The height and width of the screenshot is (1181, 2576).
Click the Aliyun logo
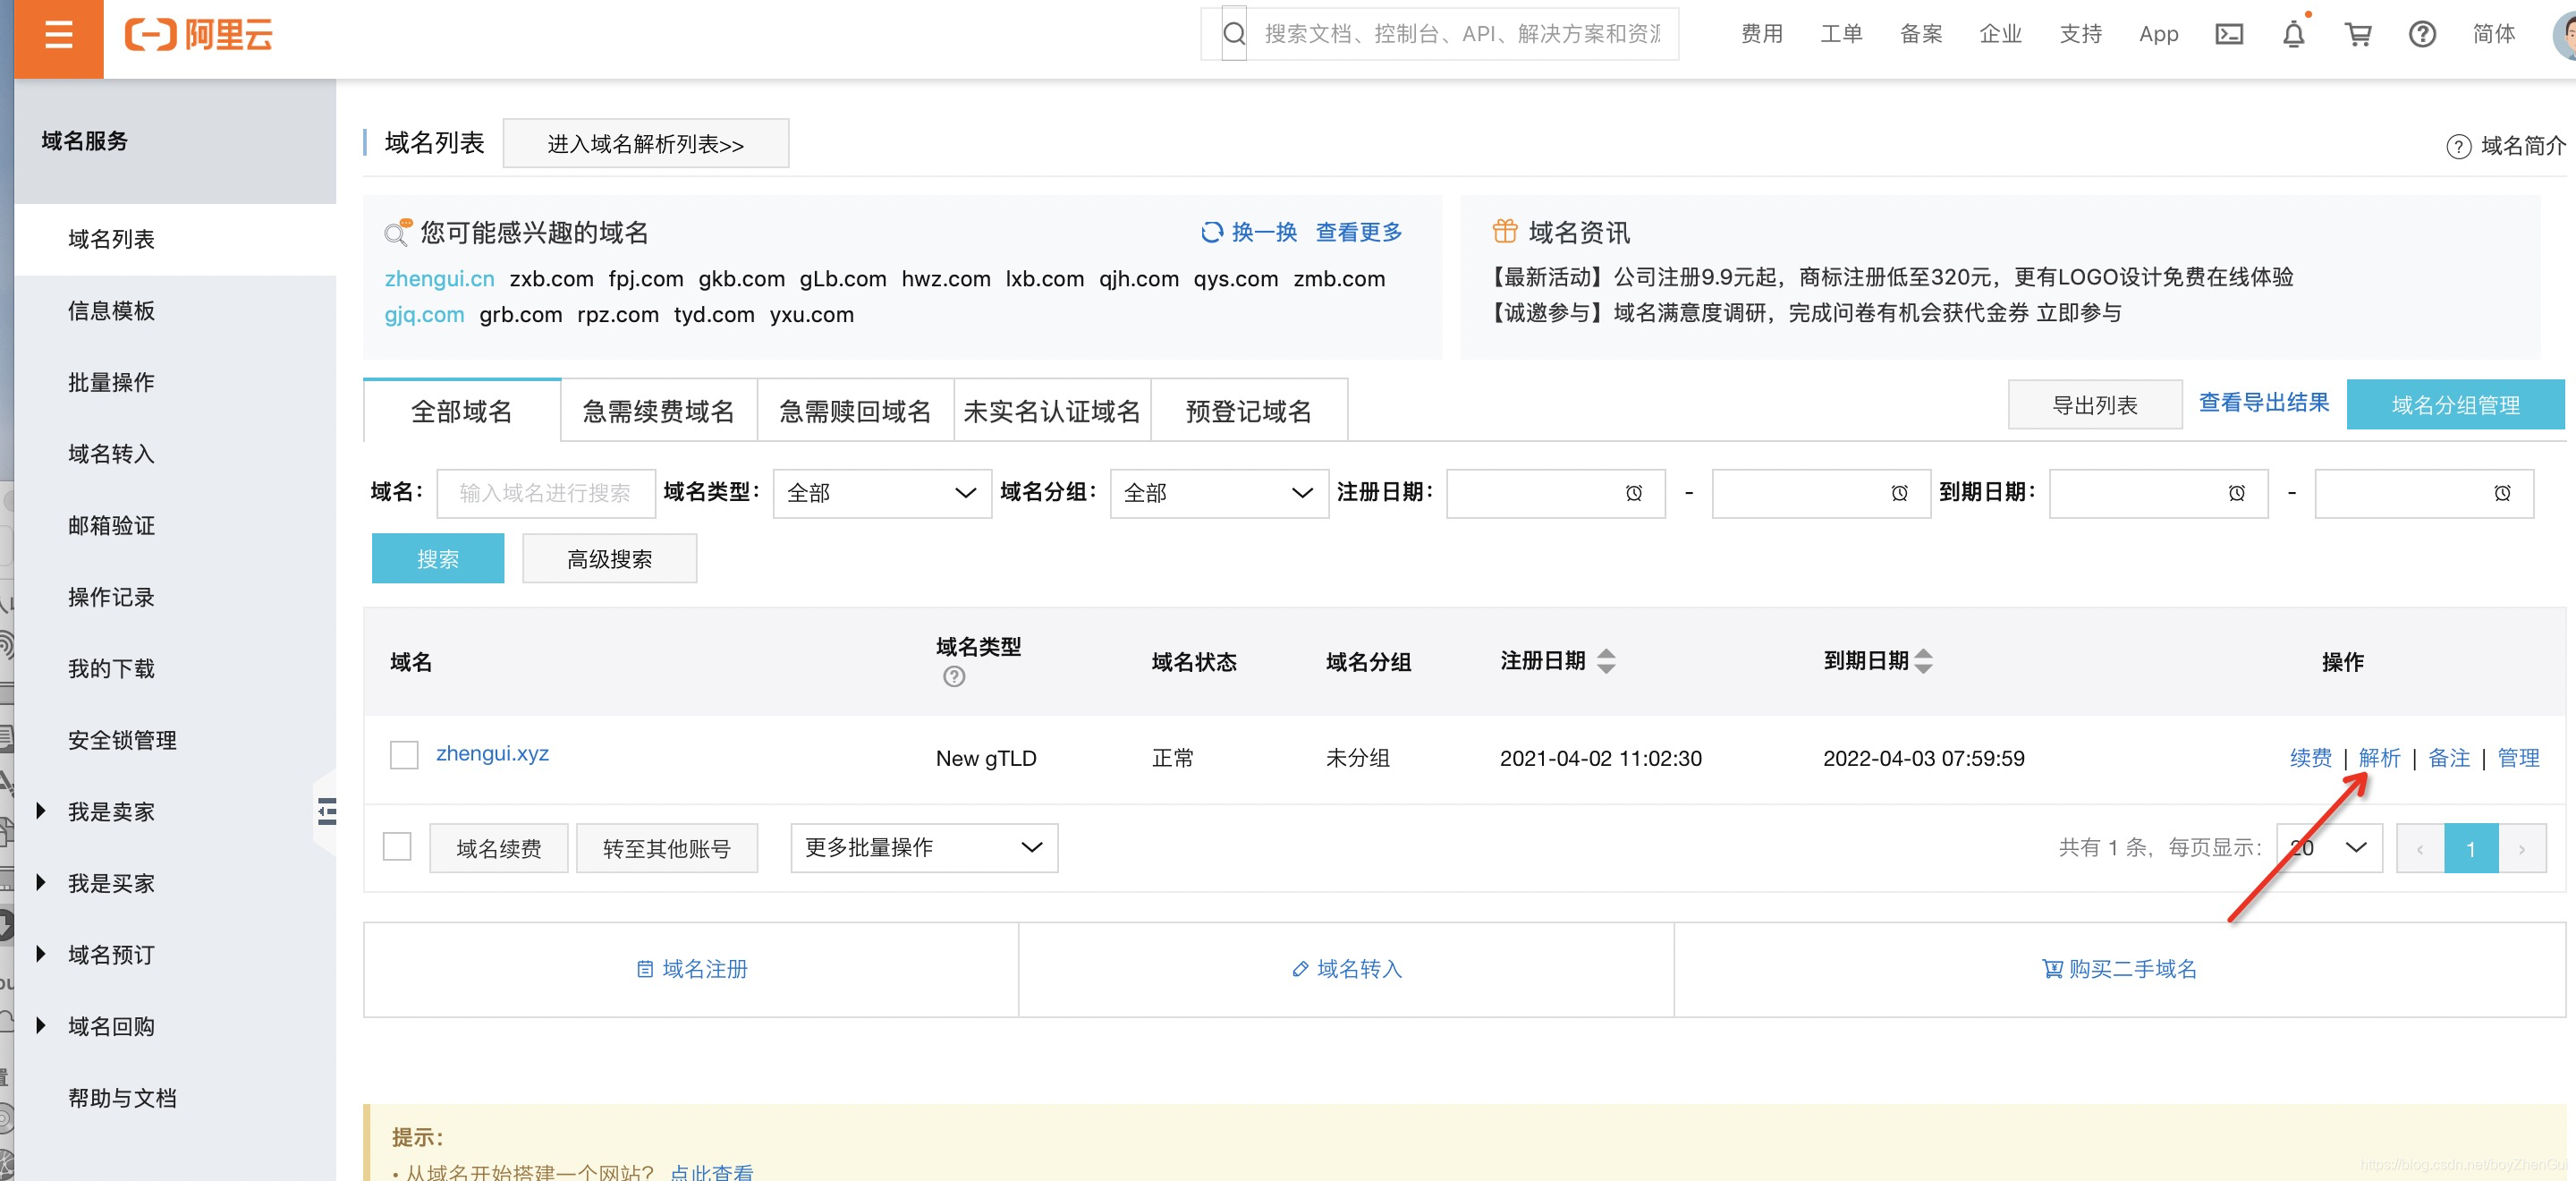(x=198, y=35)
